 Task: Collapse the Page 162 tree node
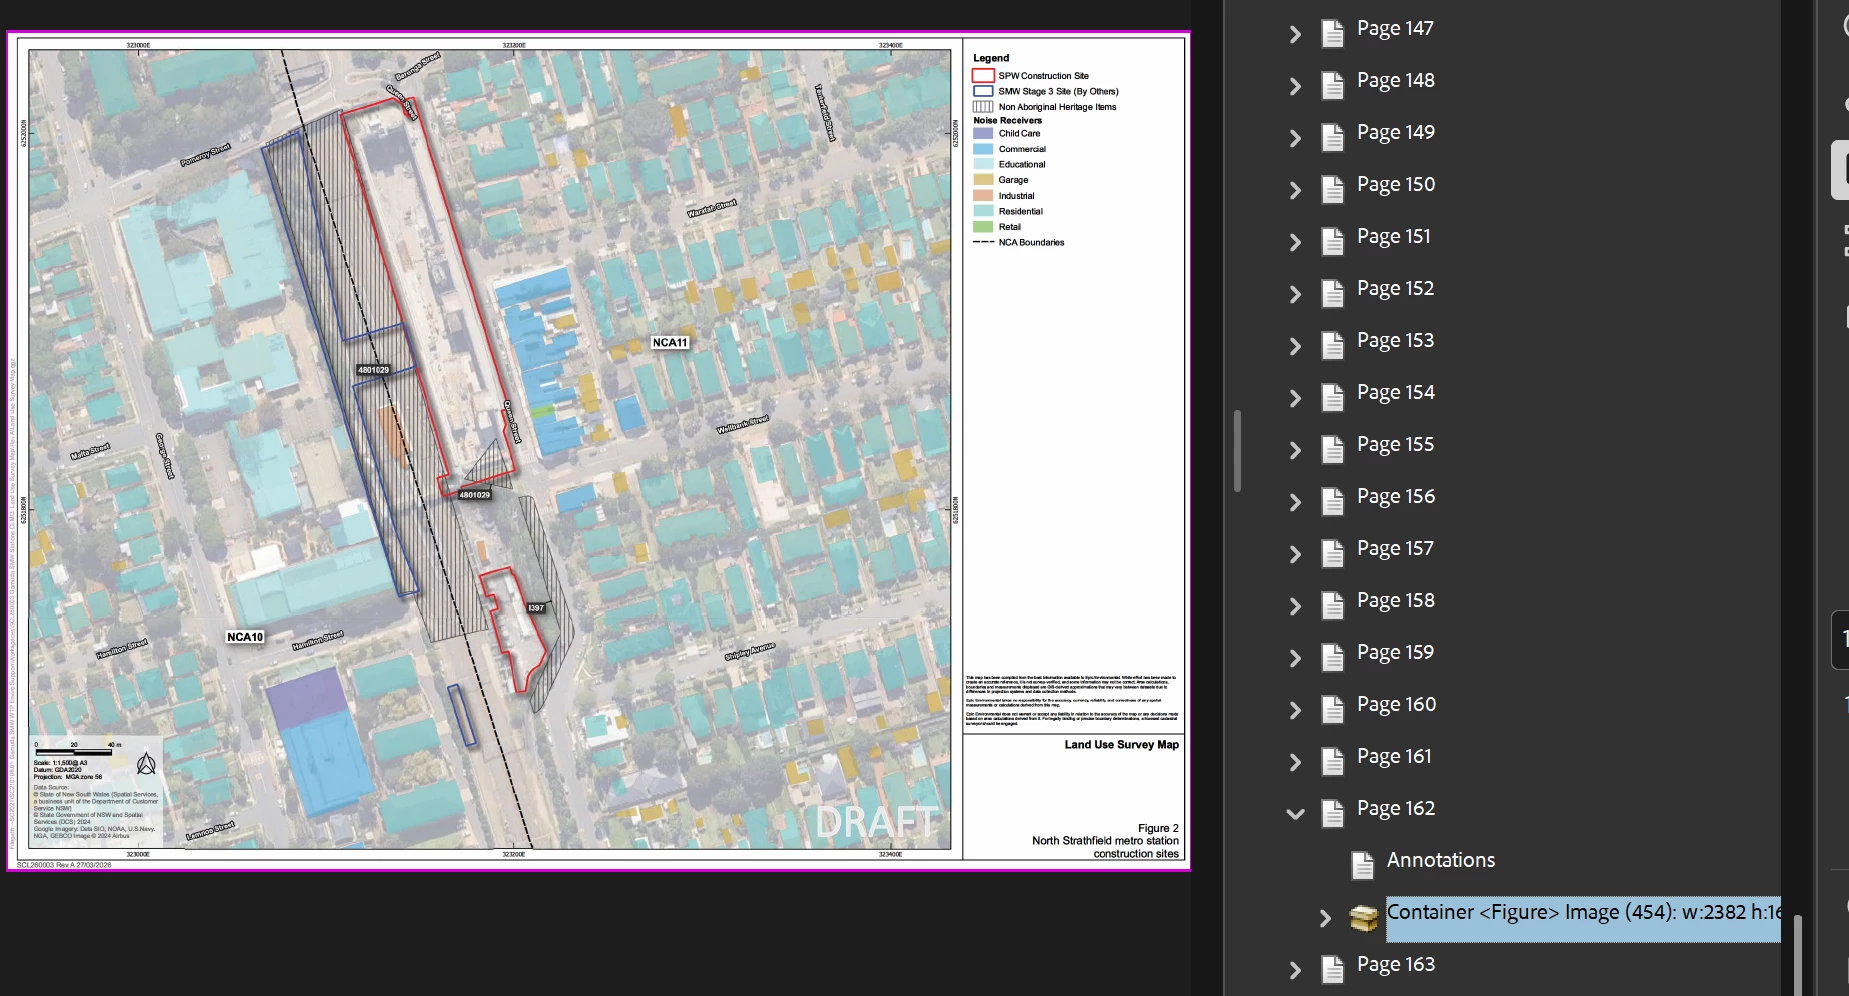pyautogui.click(x=1295, y=814)
